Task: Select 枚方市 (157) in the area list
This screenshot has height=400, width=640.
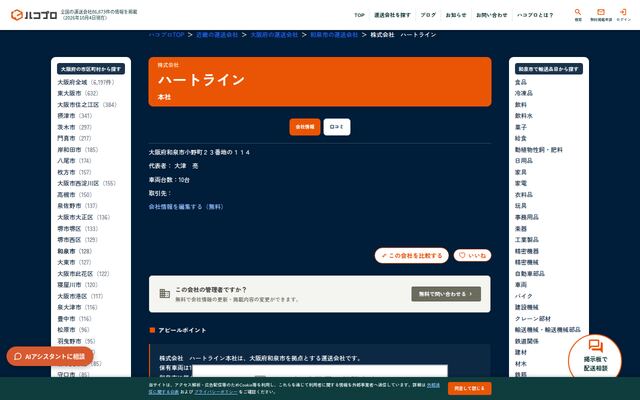Action: 74,172
